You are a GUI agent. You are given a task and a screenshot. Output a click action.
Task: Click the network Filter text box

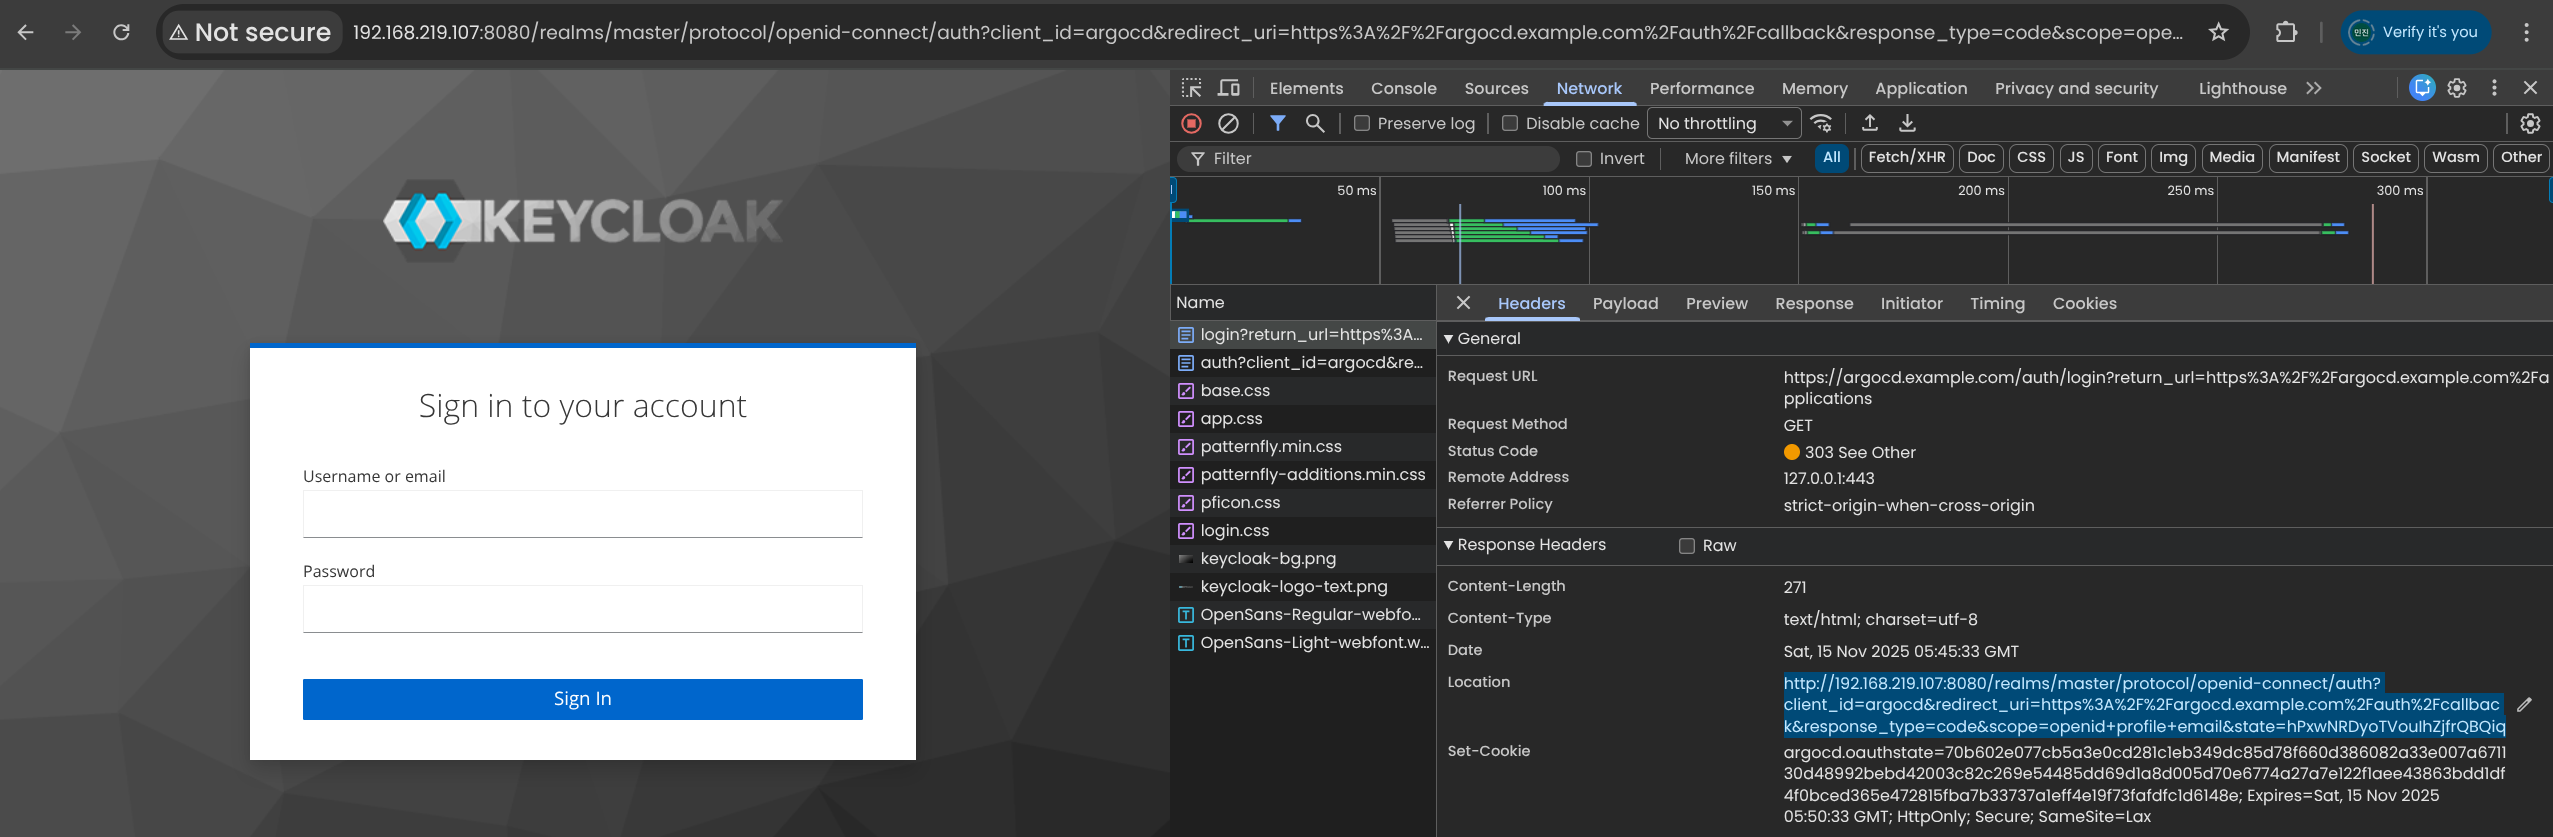pyautogui.click(x=1368, y=158)
